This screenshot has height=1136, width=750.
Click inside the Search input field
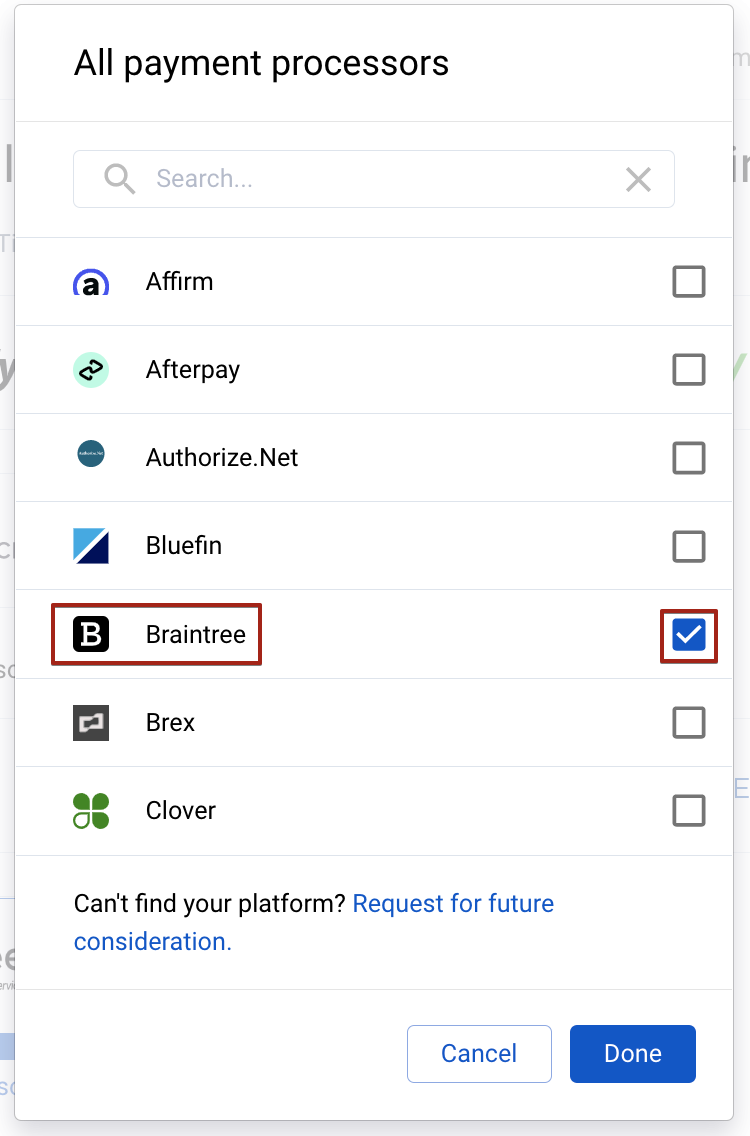[x=350, y=178]
